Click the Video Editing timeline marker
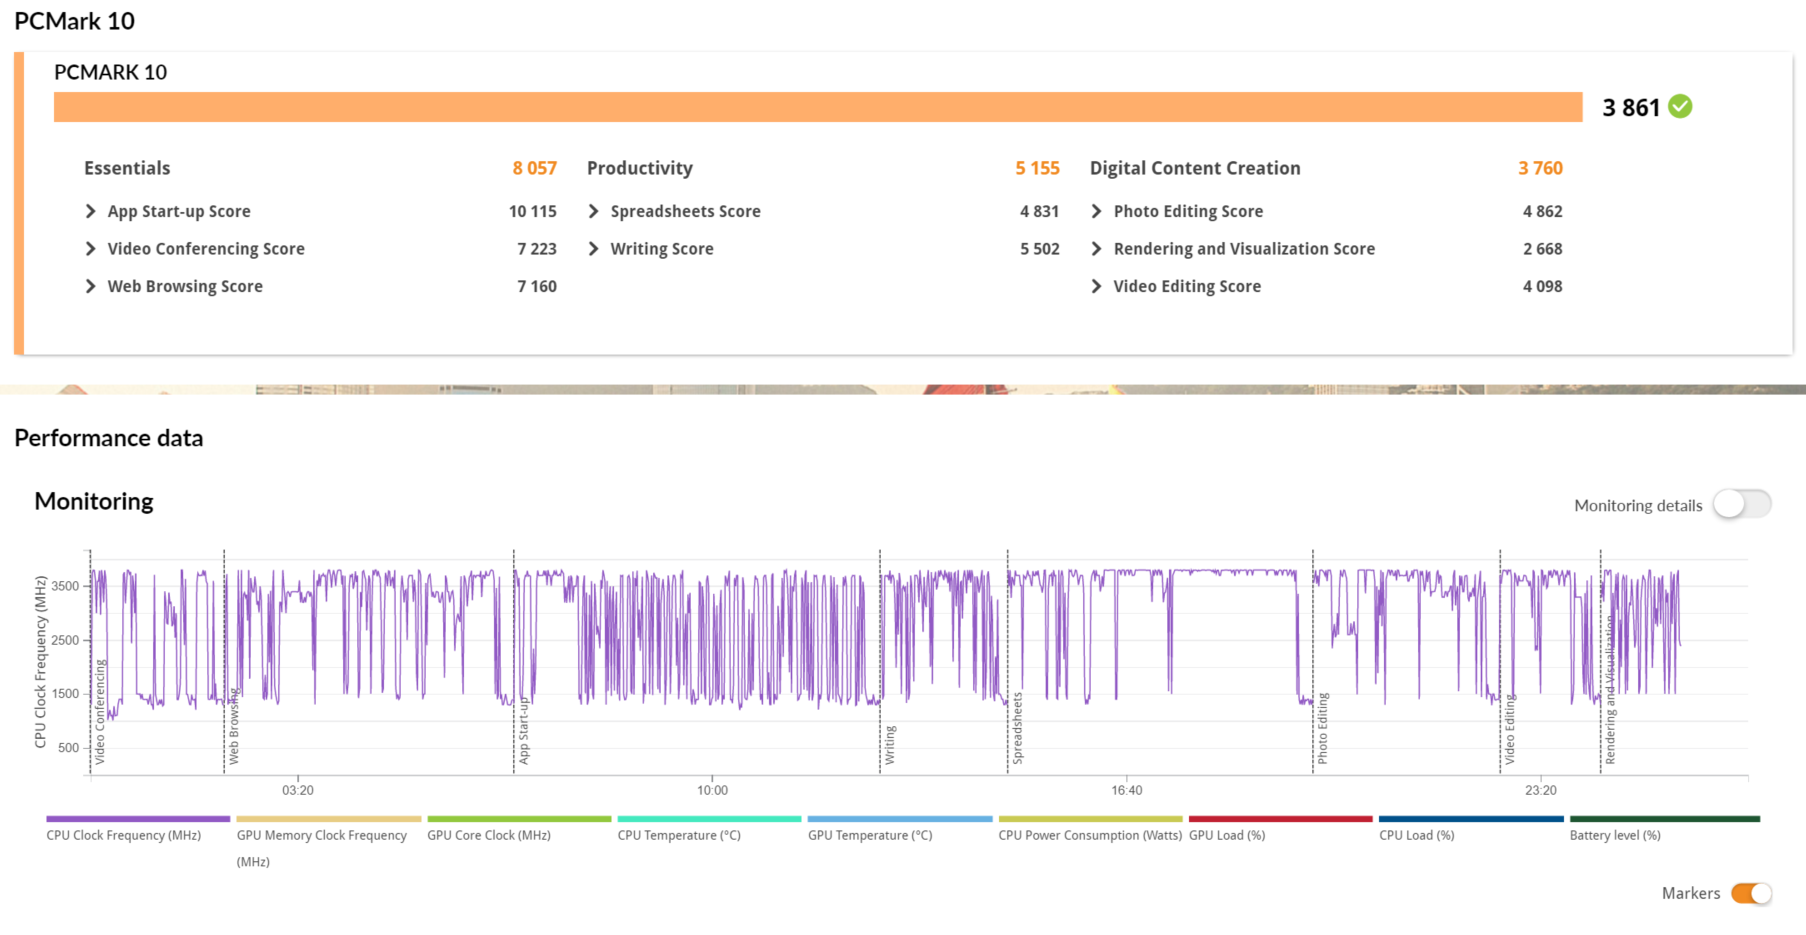This screenshot has height=935, width=1806. pos(1510,730)
